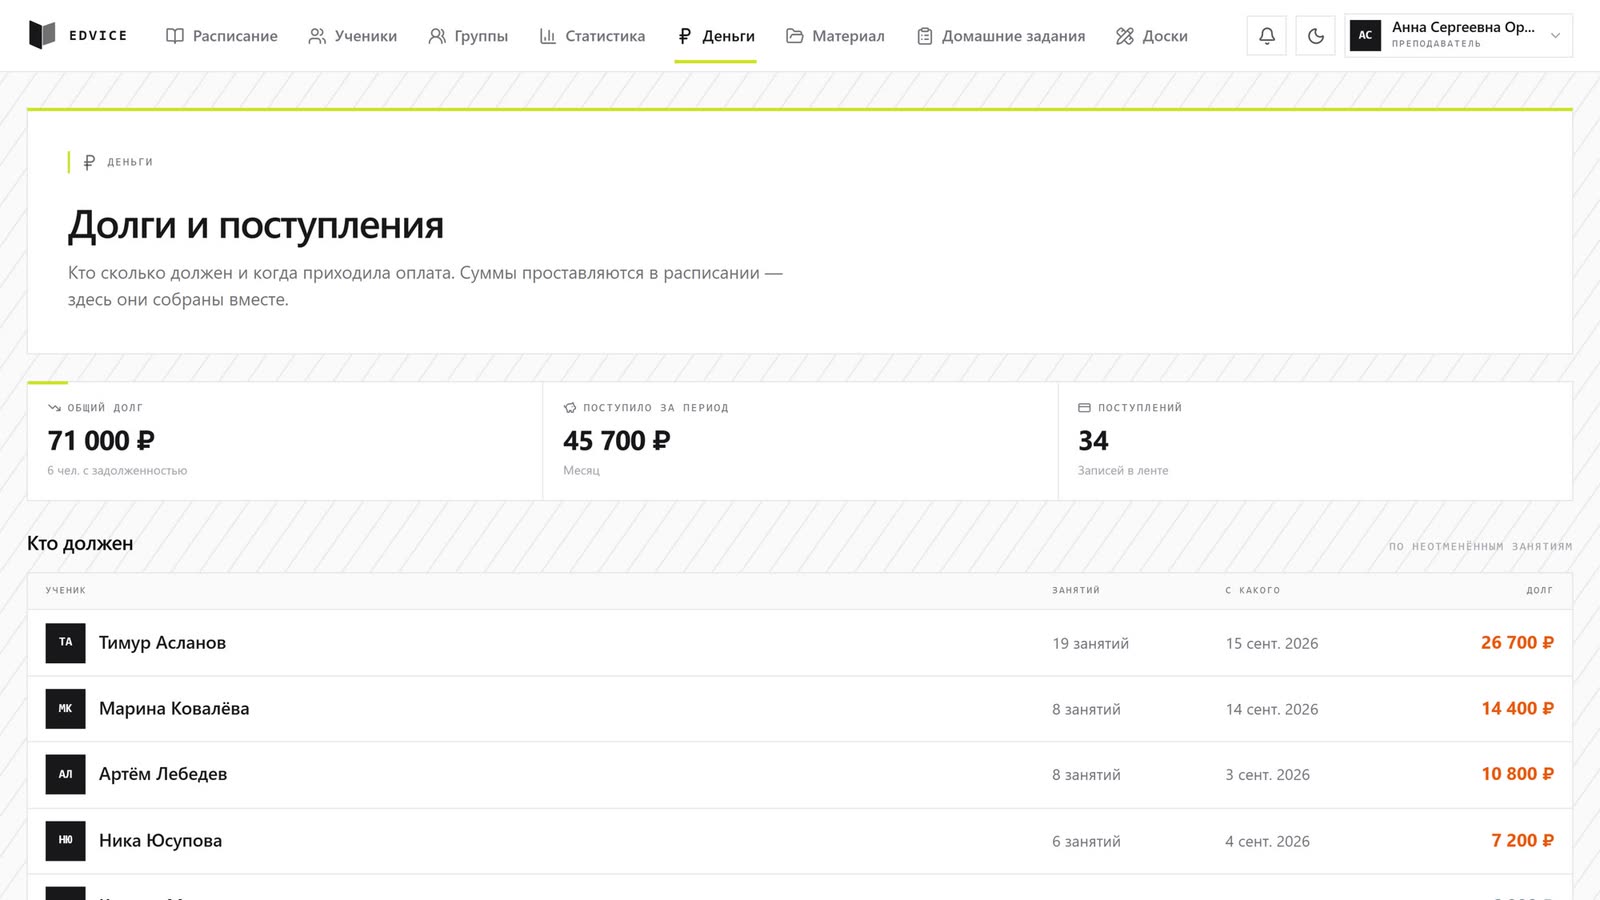
Task: Expand the Анна Сергеевна account dropdown
Action: coord(1458,36)
